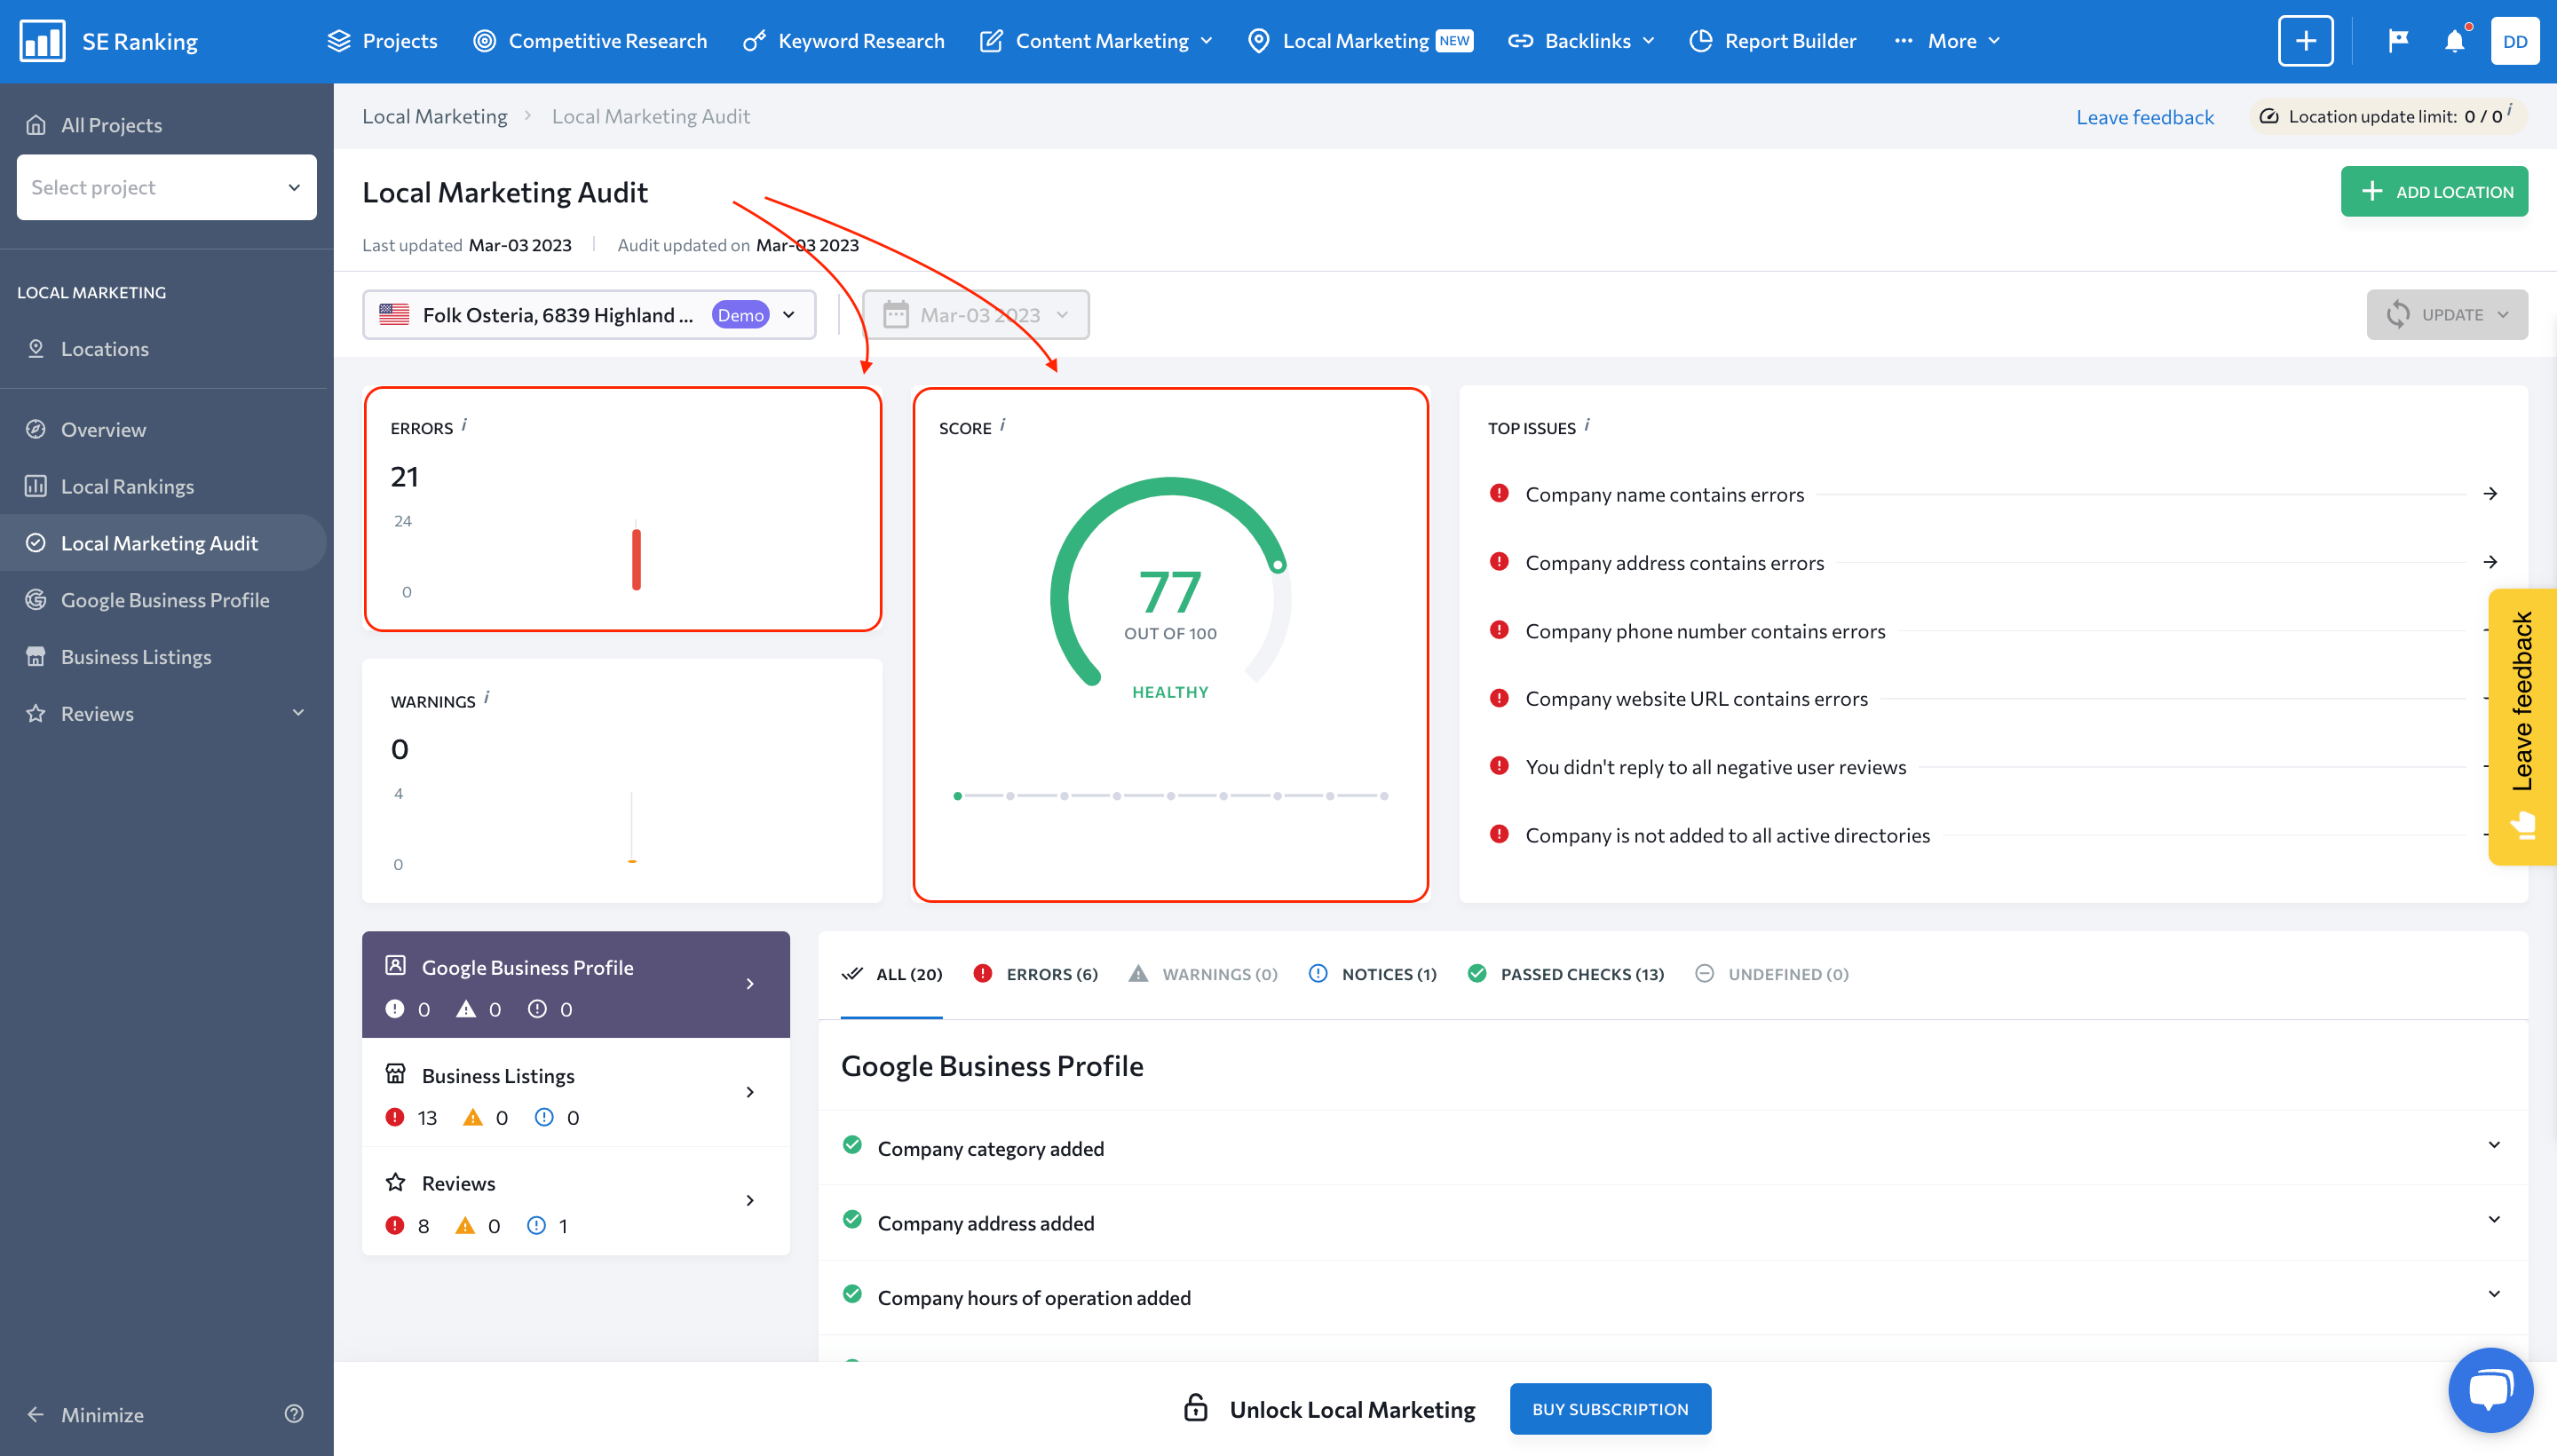Viewport: 2557px width, 1456px height.
Task: Switch to the ALL (20) tab
Action: 892,974
